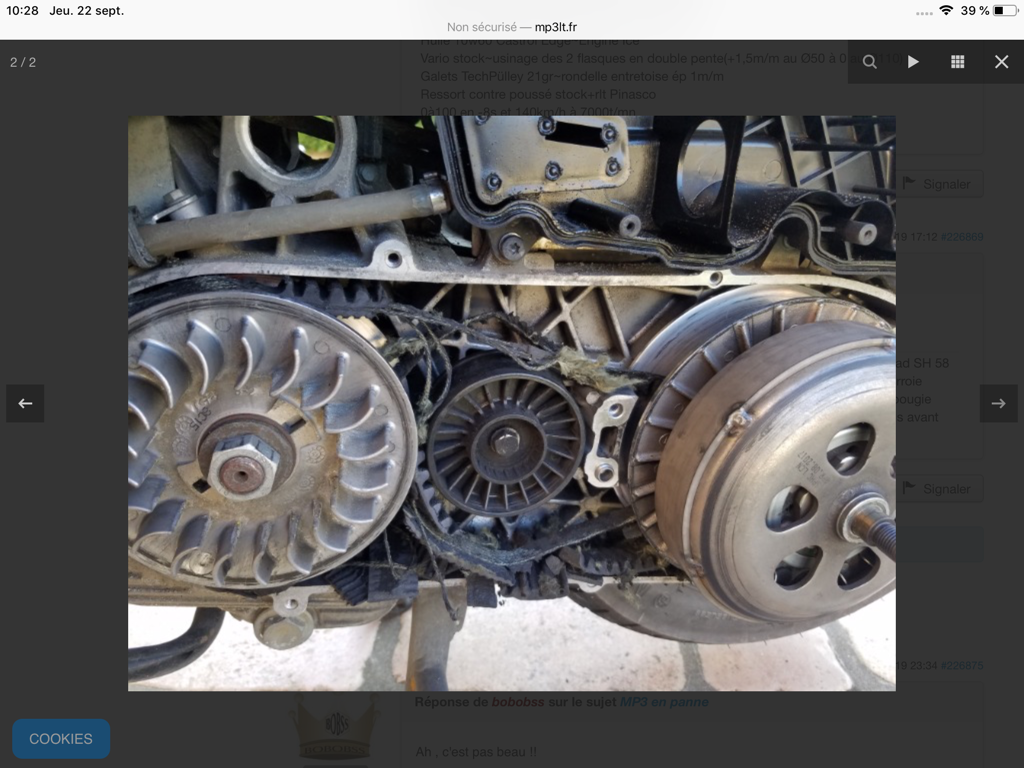Screen dimensions: 1024x768
Task: Tap the mp3lt.fr address bar
Action: tap(511, 28)
